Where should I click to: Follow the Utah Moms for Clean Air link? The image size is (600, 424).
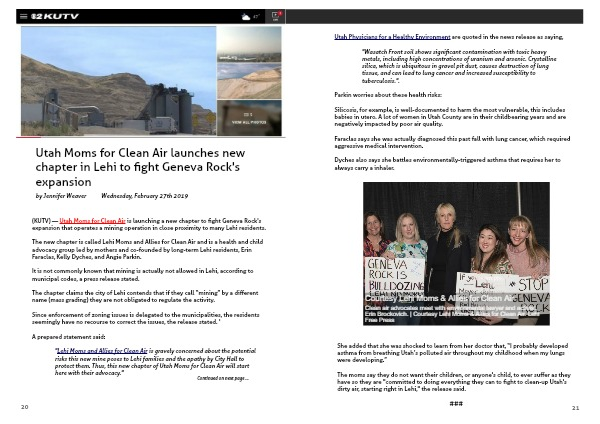click(92, 221)
